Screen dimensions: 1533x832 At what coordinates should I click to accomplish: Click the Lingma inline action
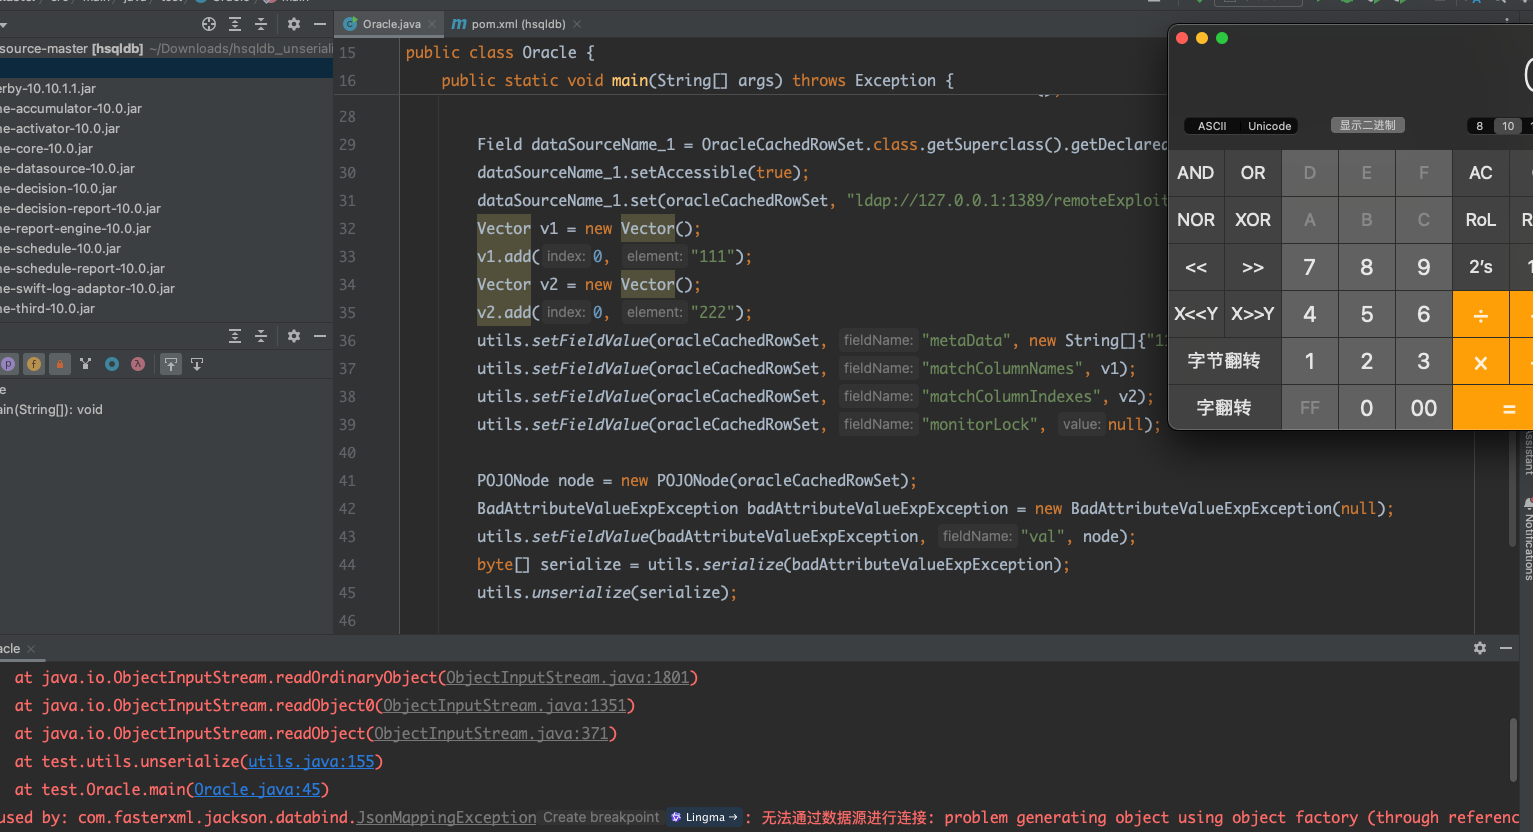[706, 817]
